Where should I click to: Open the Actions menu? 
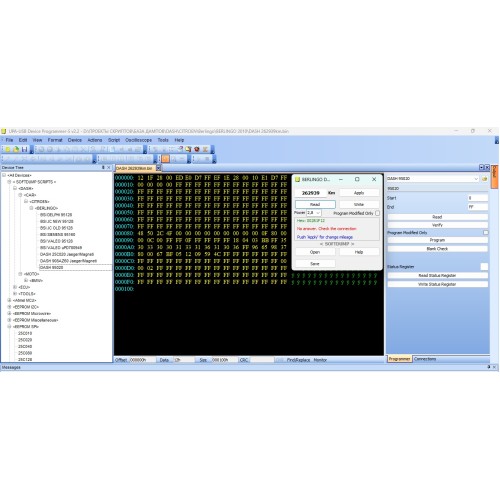tap(95, 140)
